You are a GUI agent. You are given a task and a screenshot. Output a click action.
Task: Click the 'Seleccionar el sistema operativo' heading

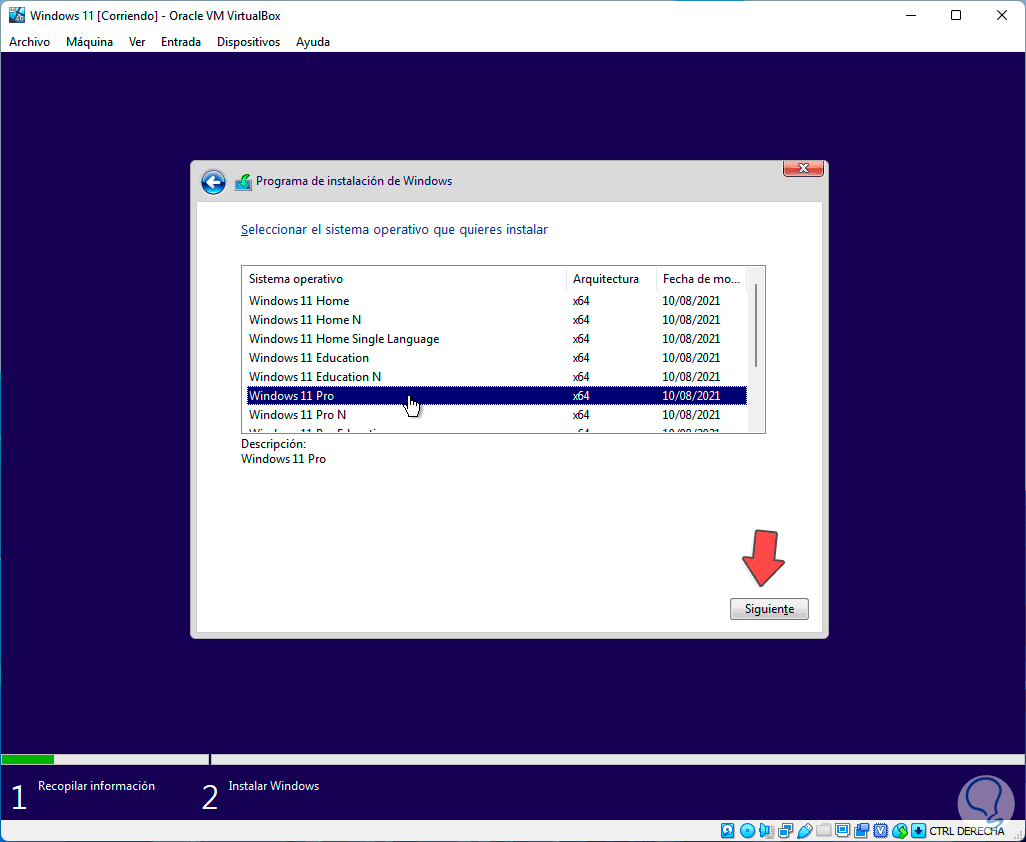pos(394,230)
